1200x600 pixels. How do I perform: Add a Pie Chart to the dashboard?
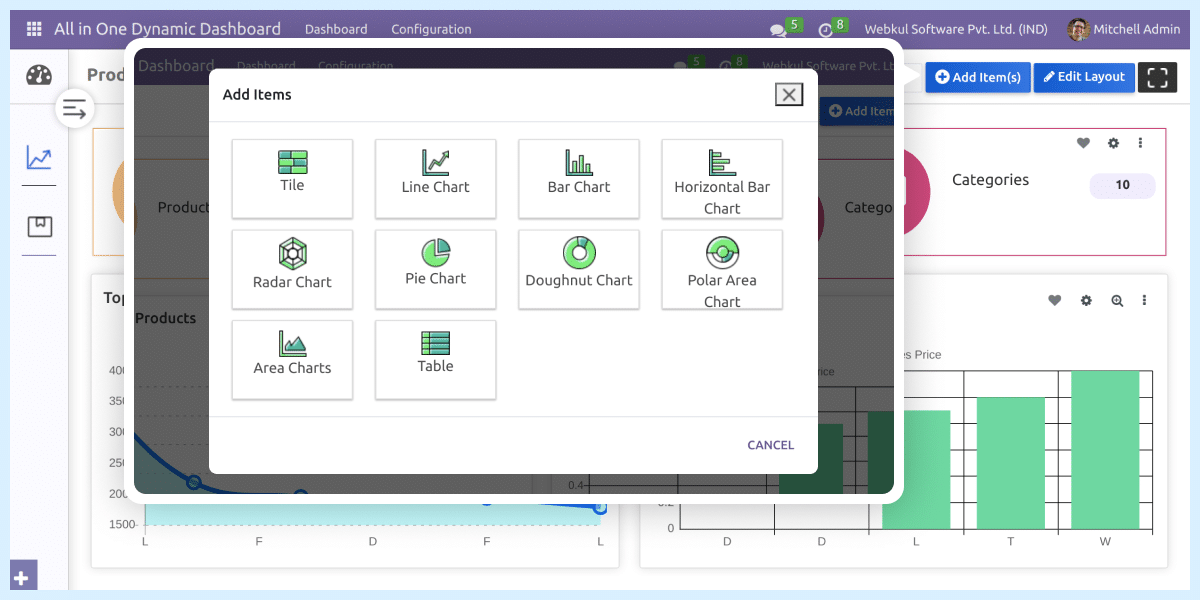(x=435, y=269)
